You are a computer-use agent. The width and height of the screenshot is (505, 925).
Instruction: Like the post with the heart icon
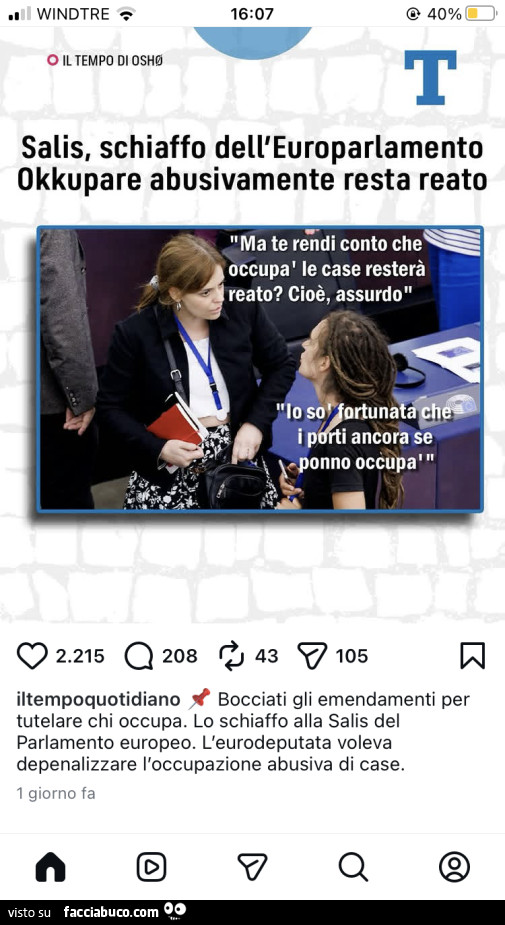[x=32, y=656]
